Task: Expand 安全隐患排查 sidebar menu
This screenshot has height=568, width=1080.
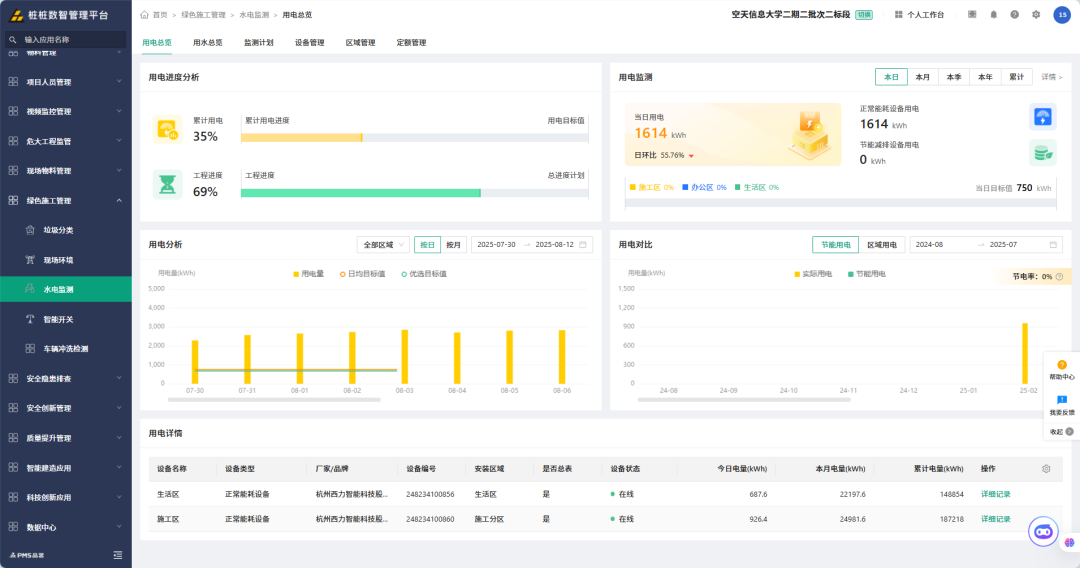Action: pos(65,379)
